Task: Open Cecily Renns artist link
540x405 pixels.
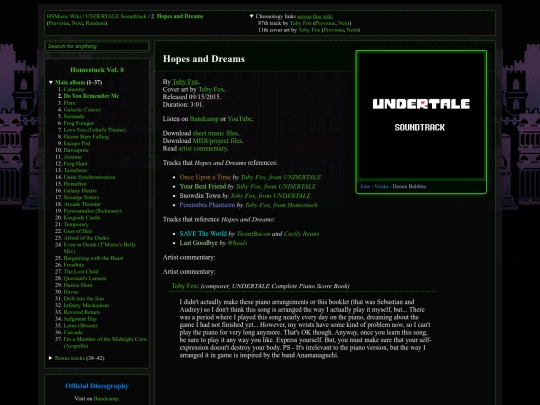Action: point(301,234)
